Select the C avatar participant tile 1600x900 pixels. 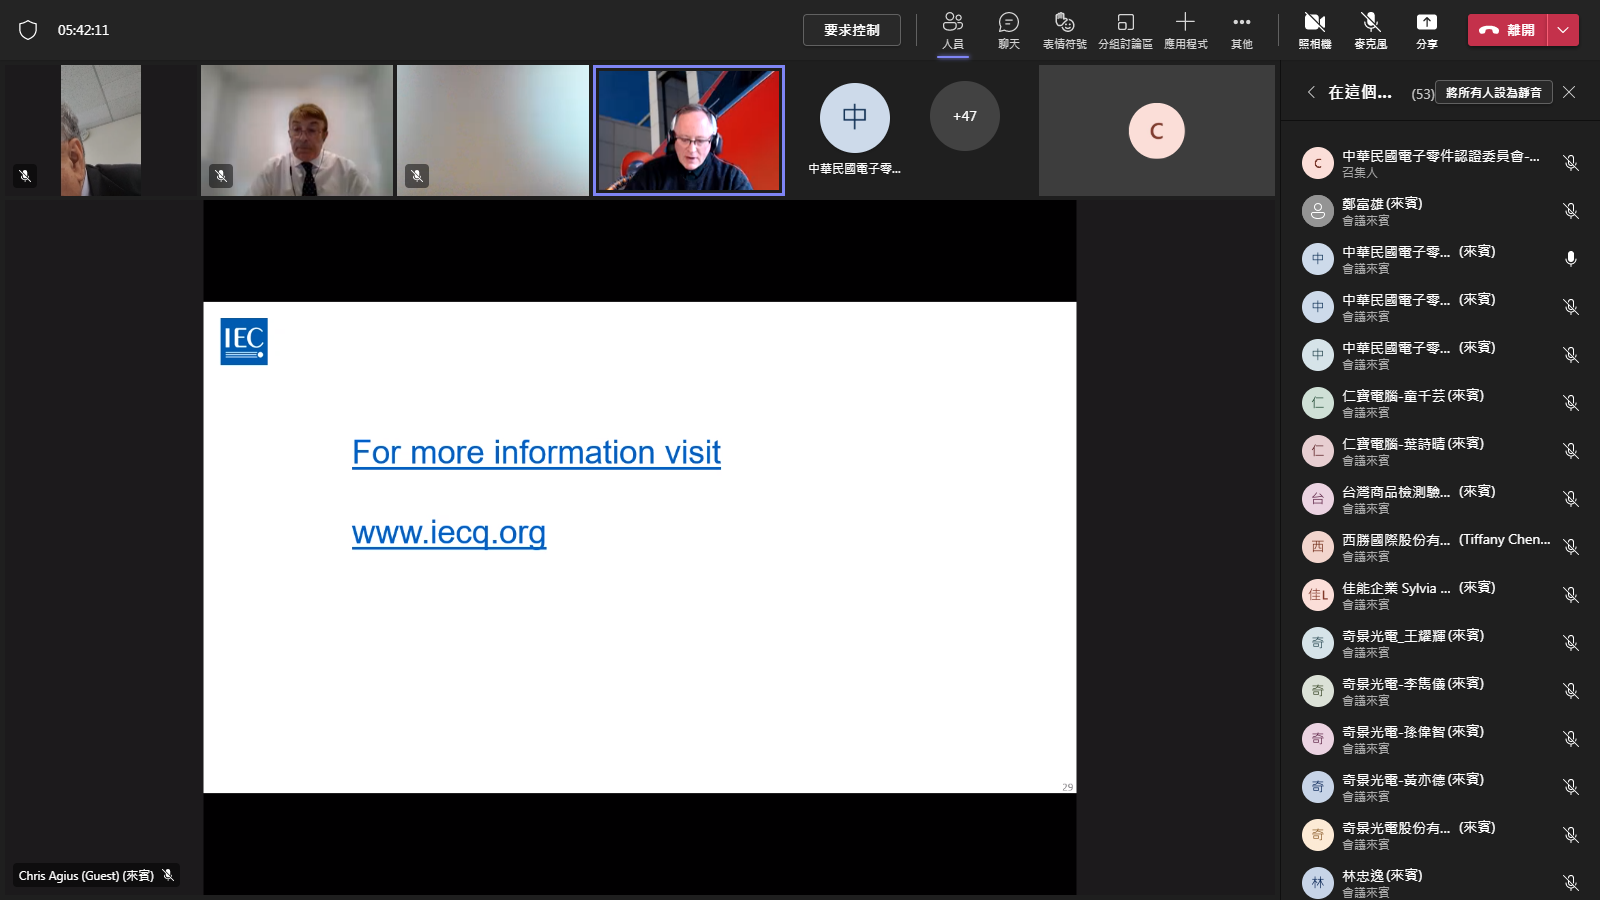click(x=1157, y=130)
